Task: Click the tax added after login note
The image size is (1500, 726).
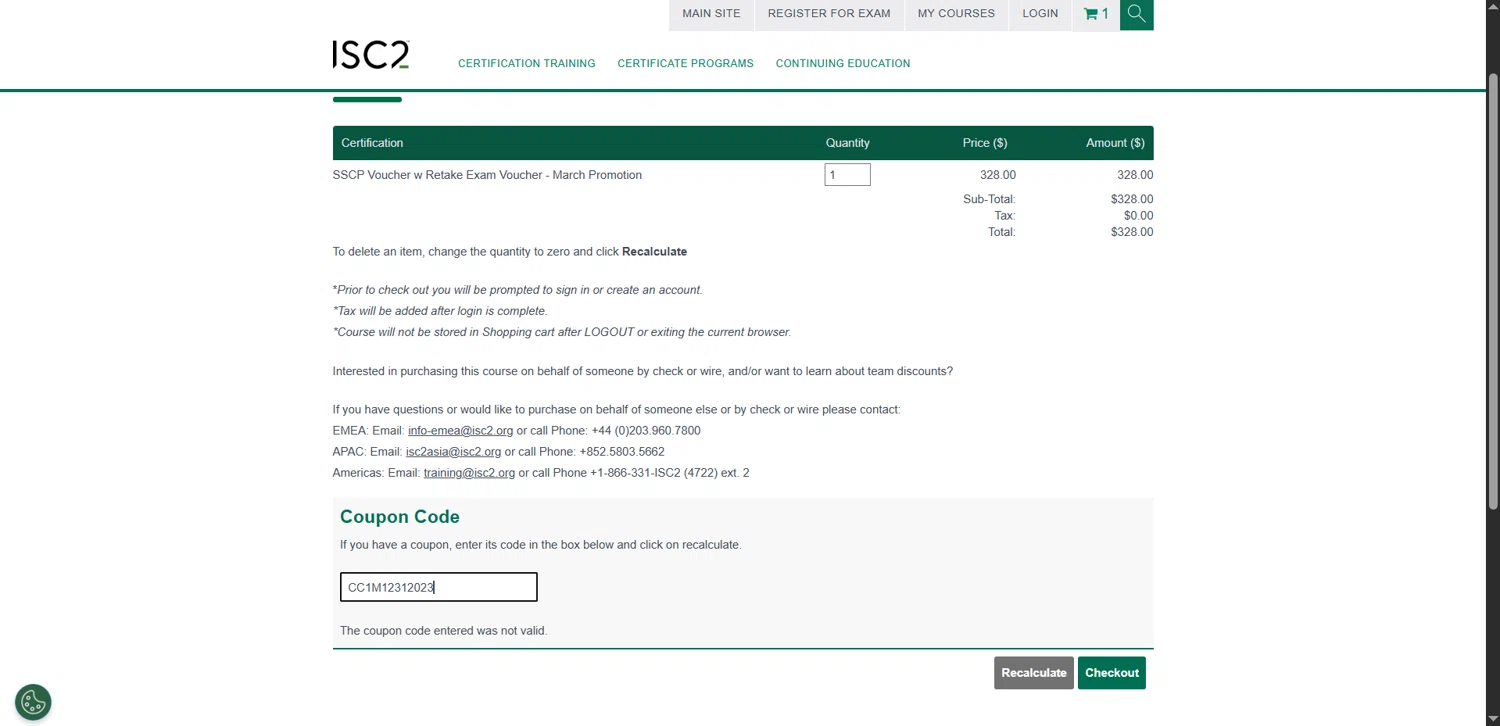Action: [440, 311]
